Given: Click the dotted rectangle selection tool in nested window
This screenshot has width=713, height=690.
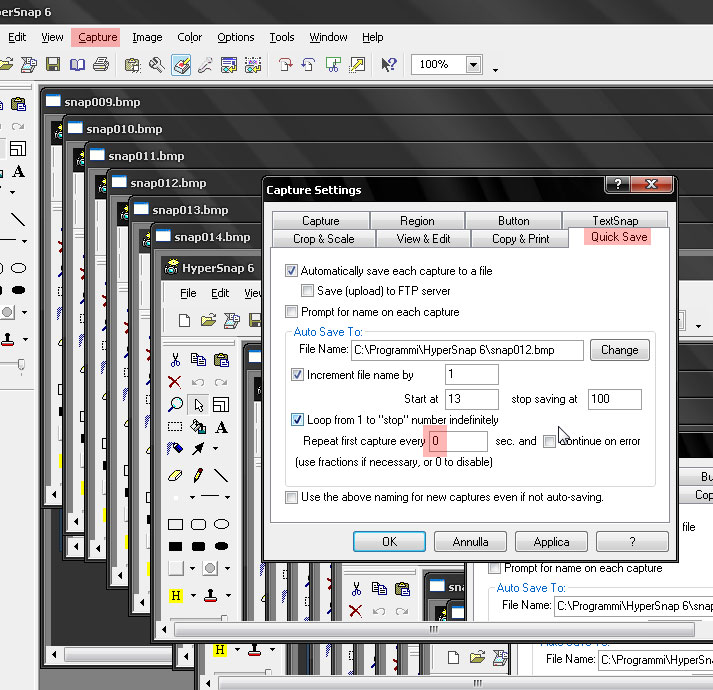Looking at the screenshot, I should pyautogui.click(x=175, y=427).
